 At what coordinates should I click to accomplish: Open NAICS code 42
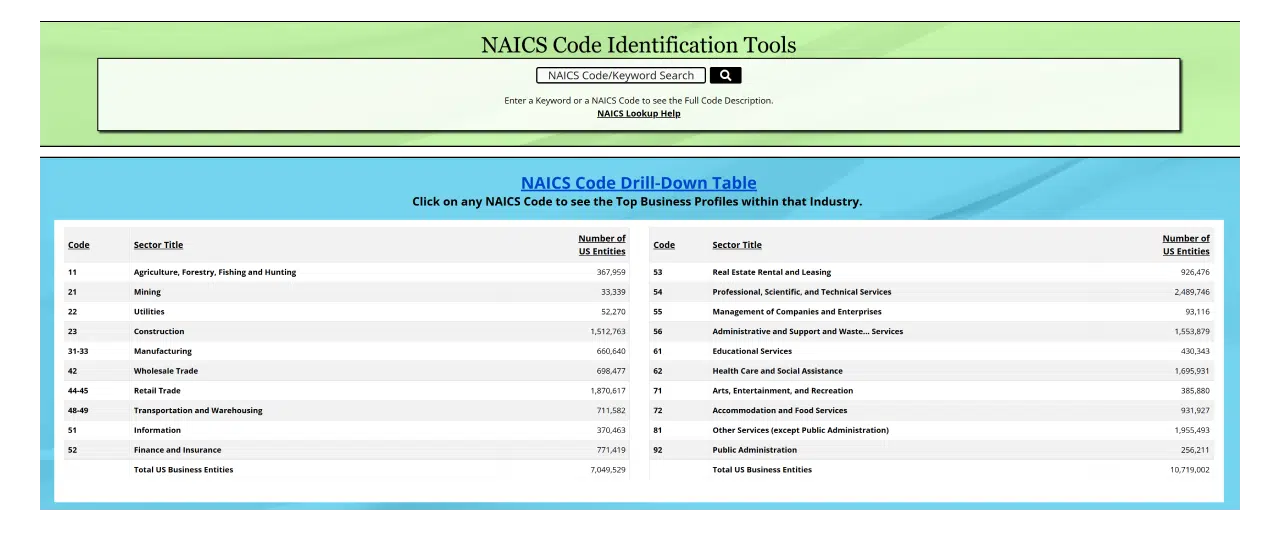(x=73, y=371)
